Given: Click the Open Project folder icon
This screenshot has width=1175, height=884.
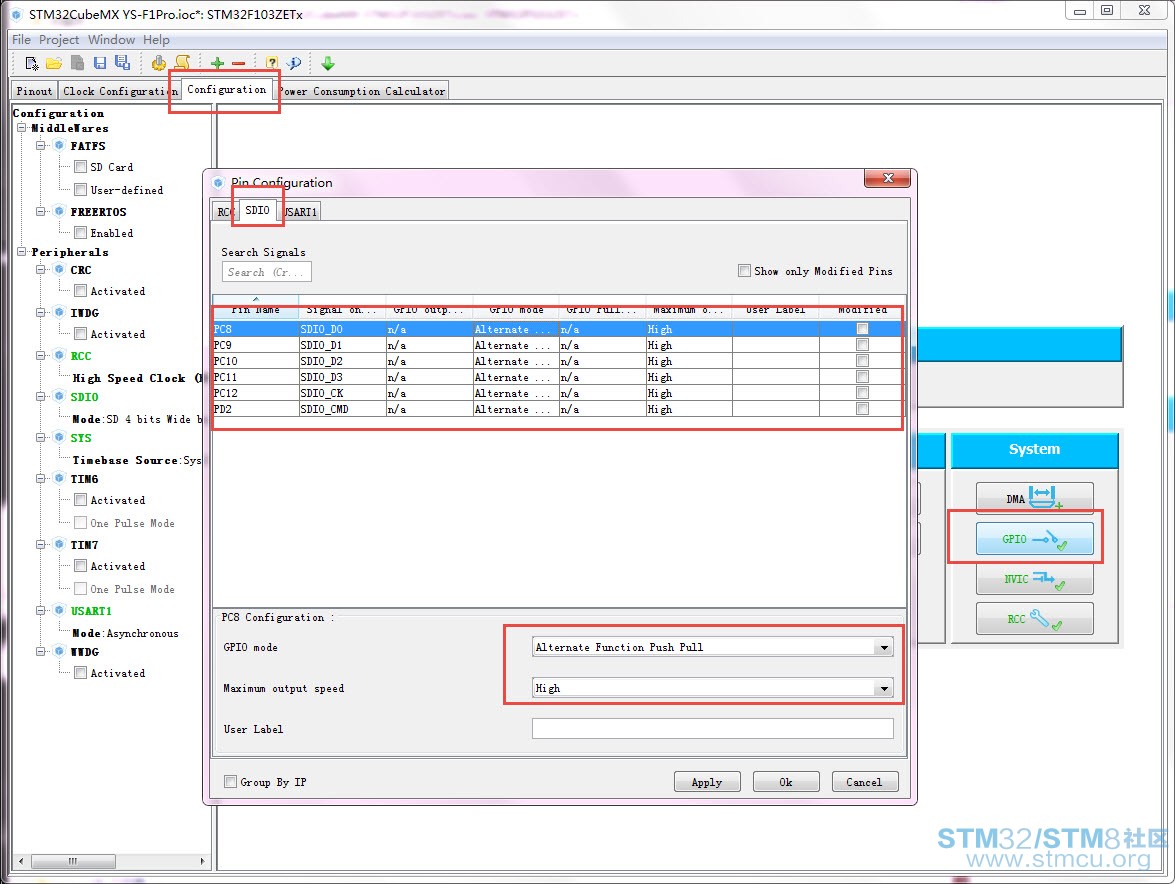Looking at the screenshot, I should tap(54, 64).
